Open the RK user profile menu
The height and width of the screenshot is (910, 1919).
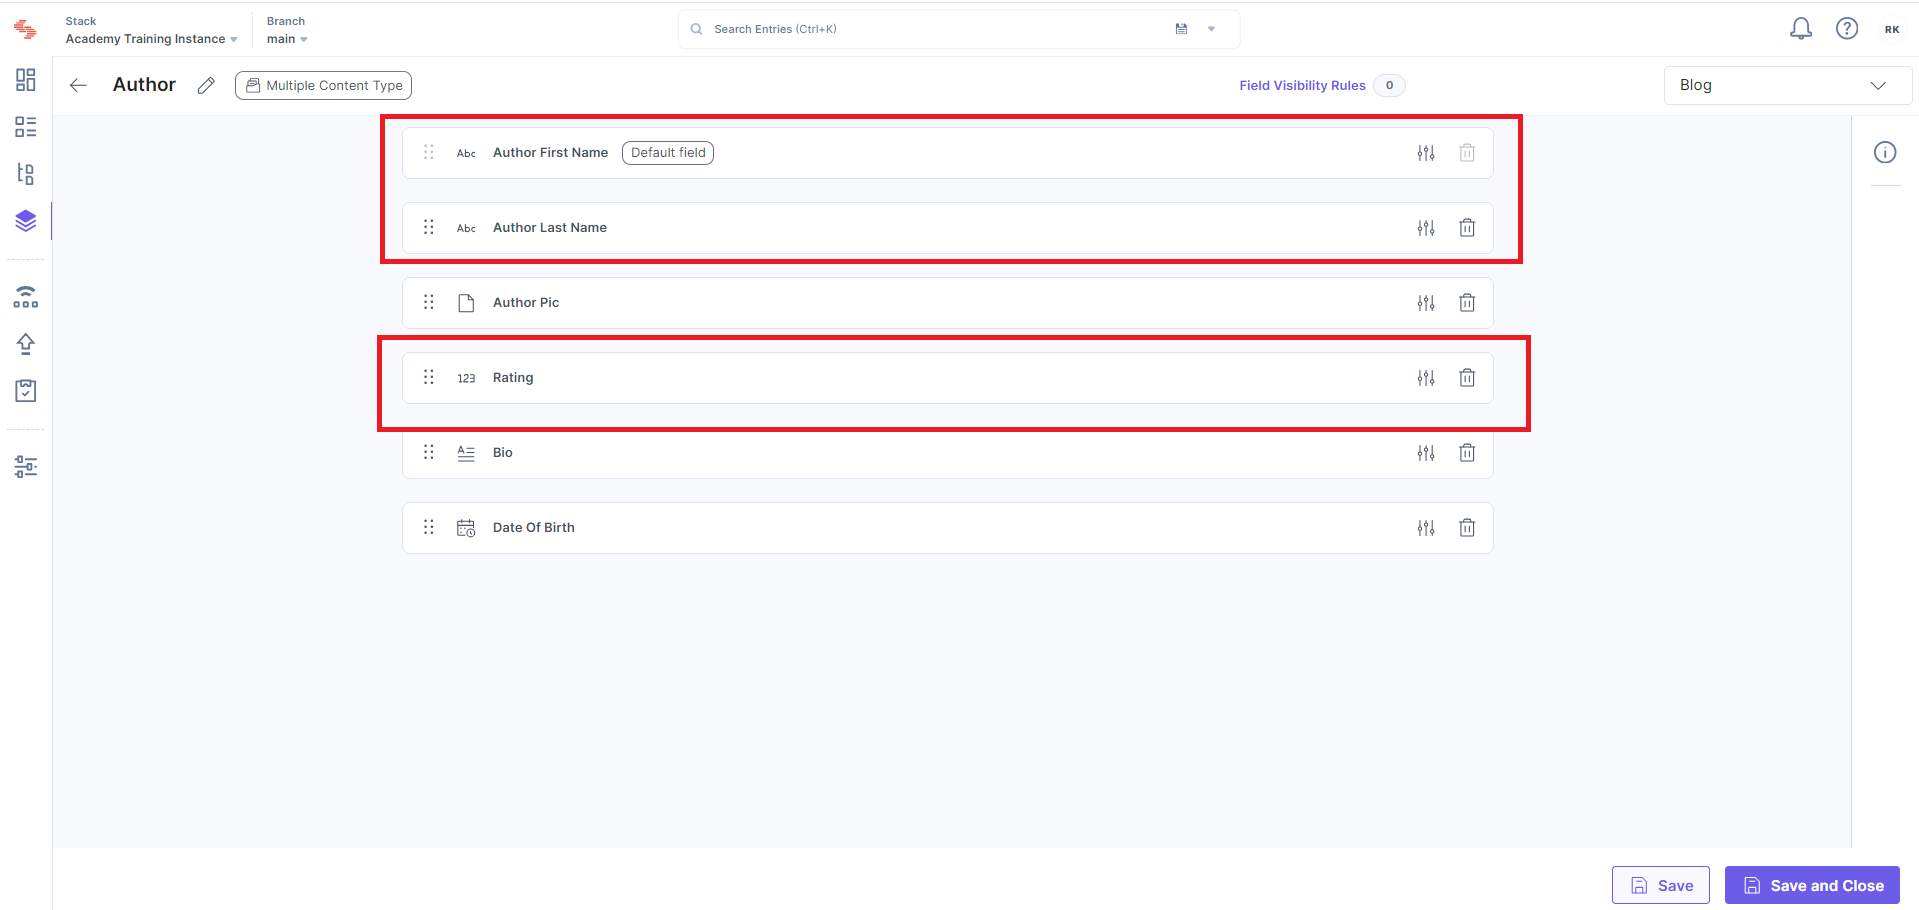(x=1892, y=29)
